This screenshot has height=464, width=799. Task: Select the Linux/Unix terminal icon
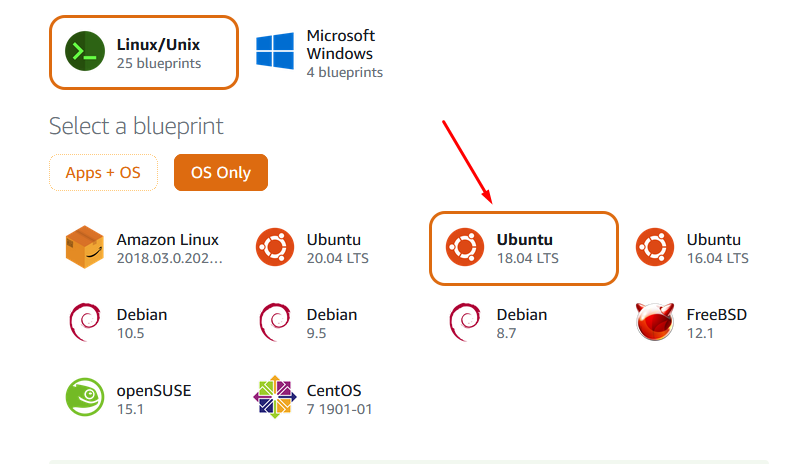(x=85, y=51)
